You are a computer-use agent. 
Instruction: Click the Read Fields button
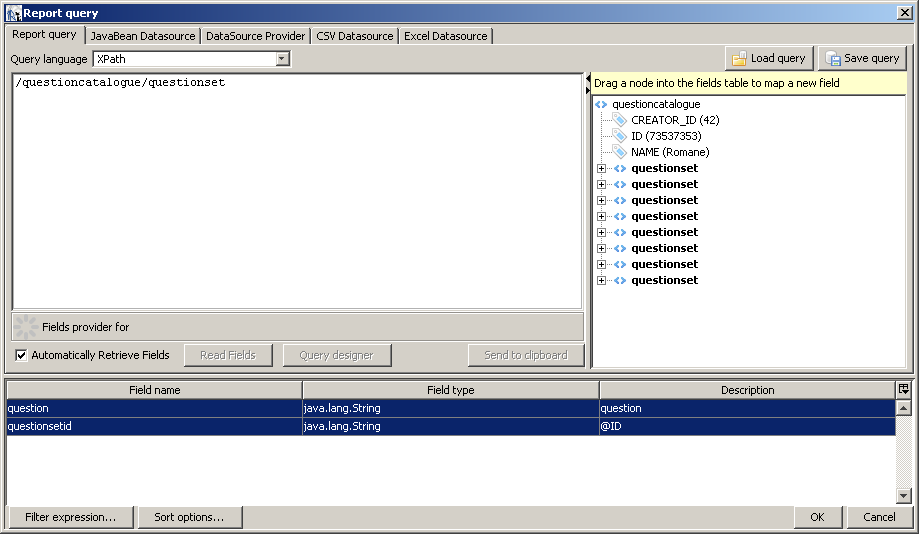(228, 355)
